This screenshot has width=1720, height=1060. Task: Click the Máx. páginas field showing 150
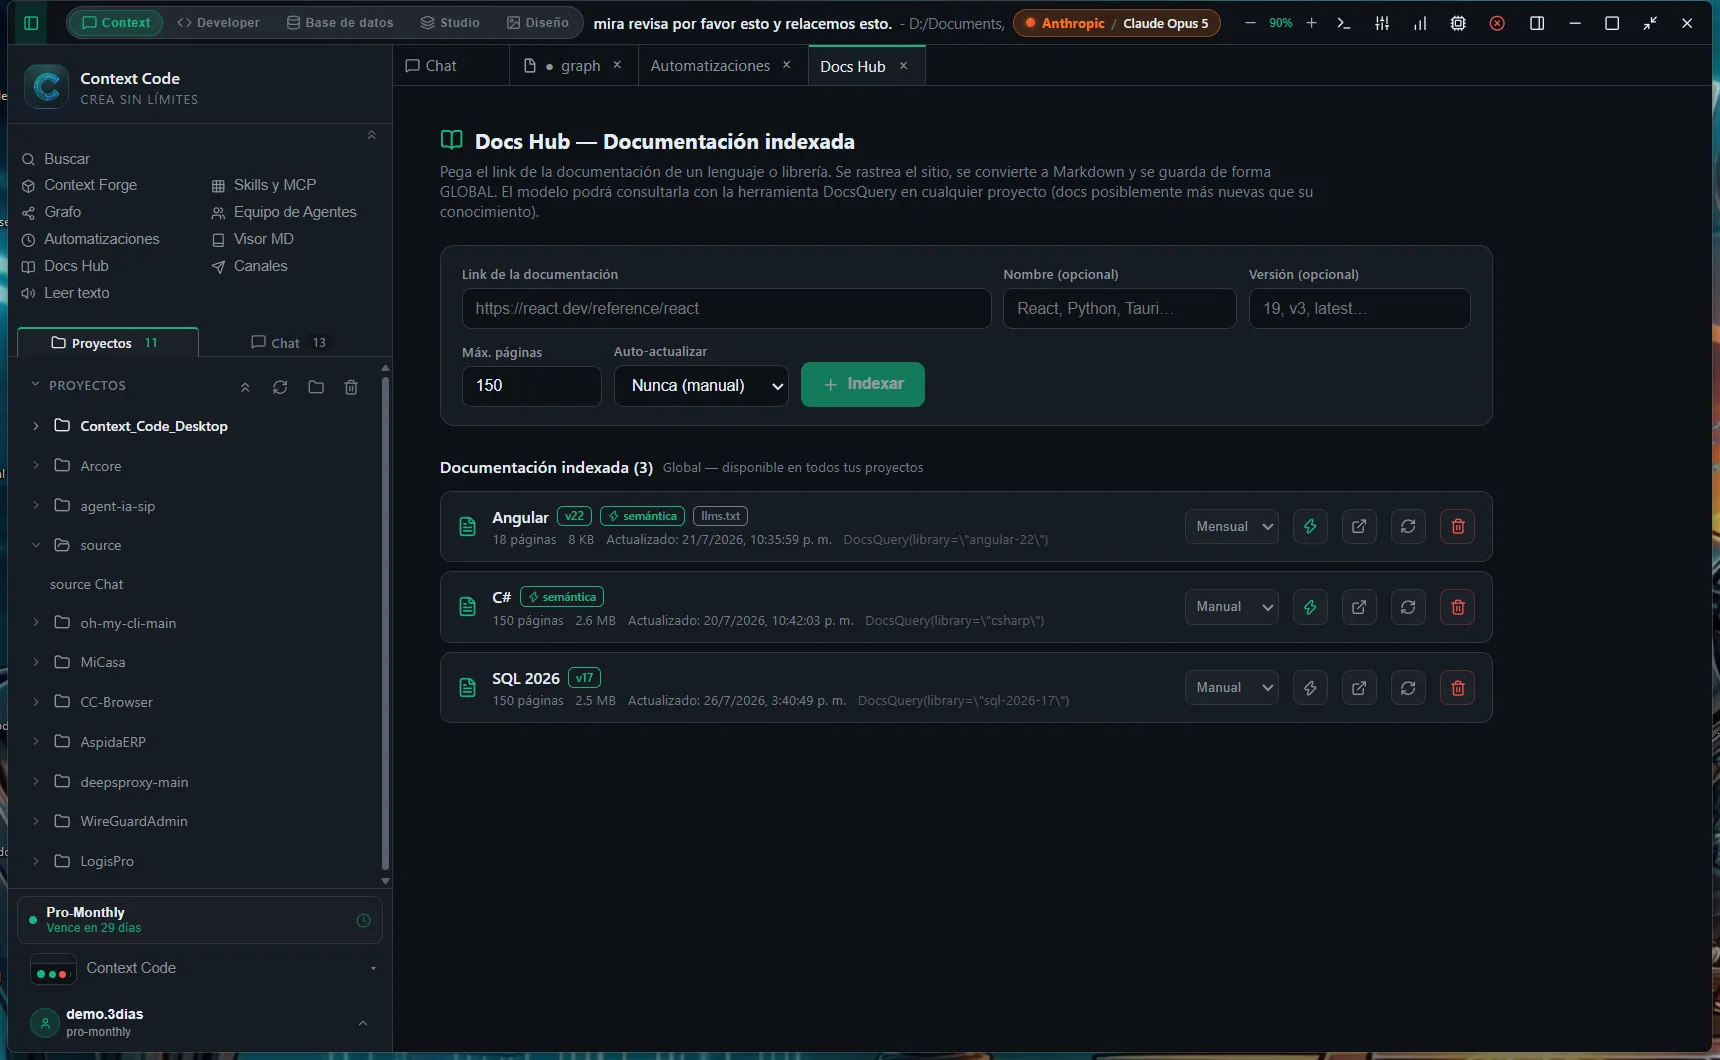(531, 386)
